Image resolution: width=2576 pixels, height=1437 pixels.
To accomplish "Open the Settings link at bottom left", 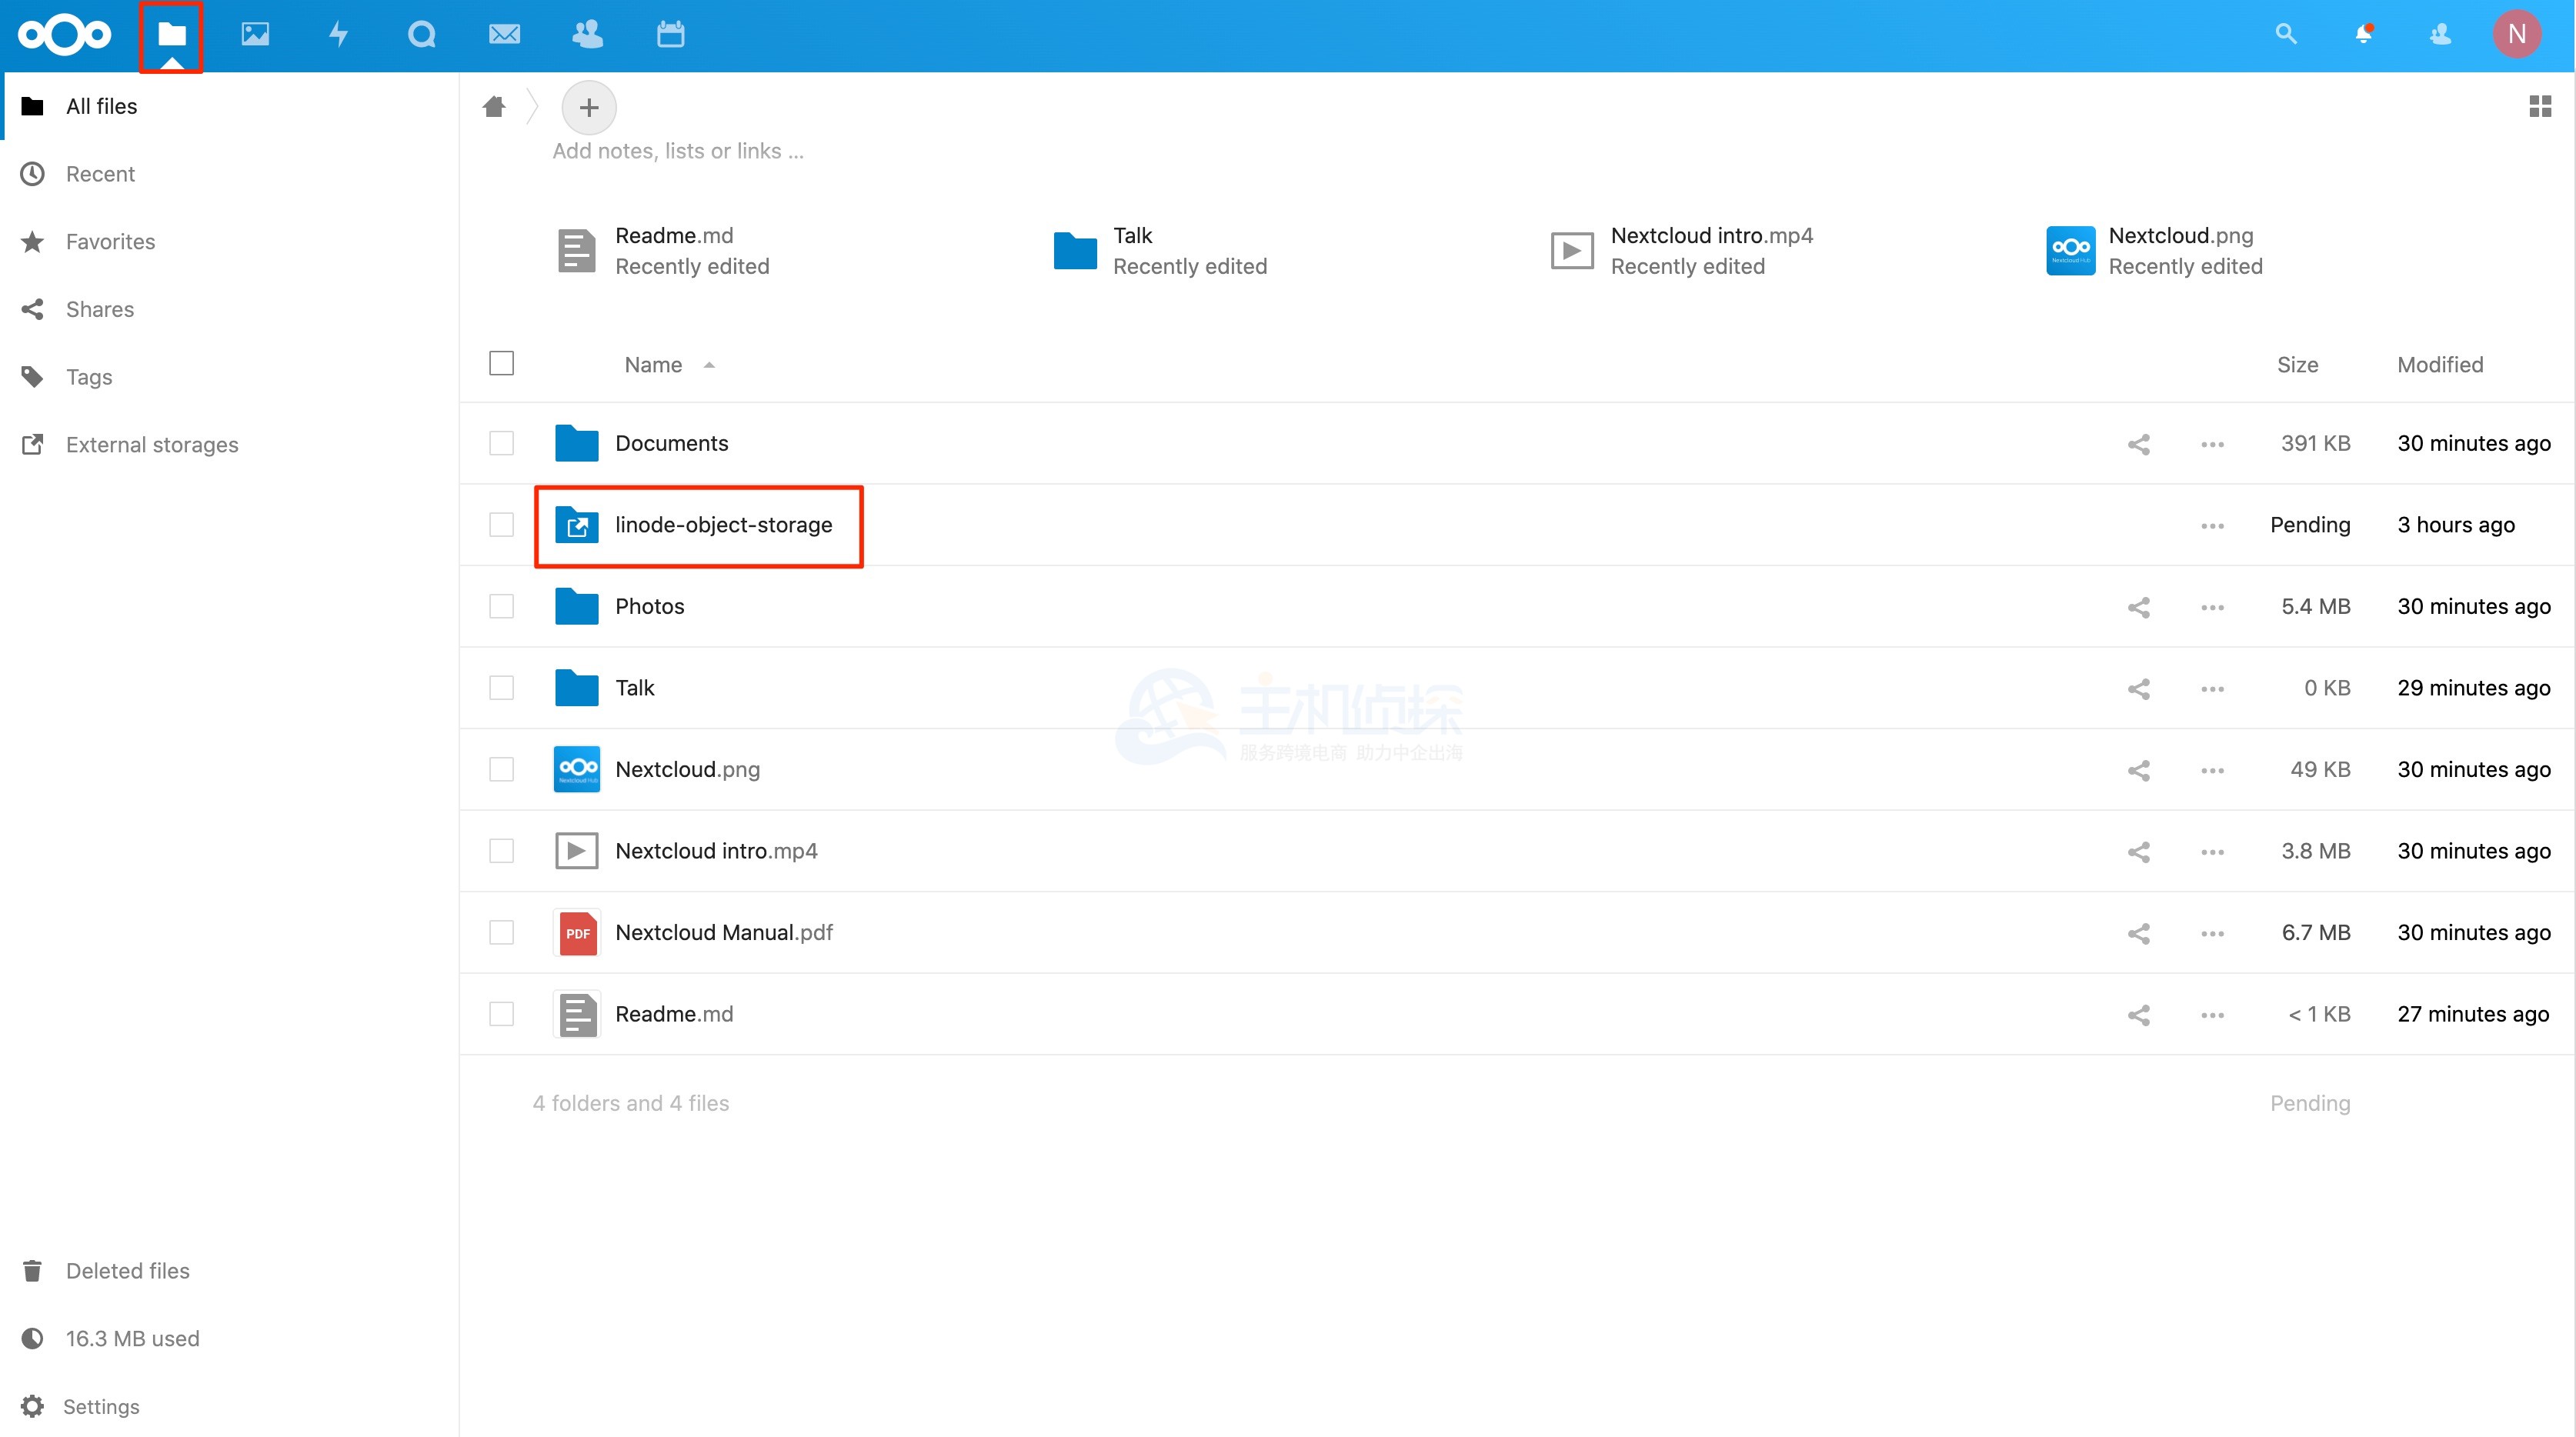I will tap(100, 1406).
